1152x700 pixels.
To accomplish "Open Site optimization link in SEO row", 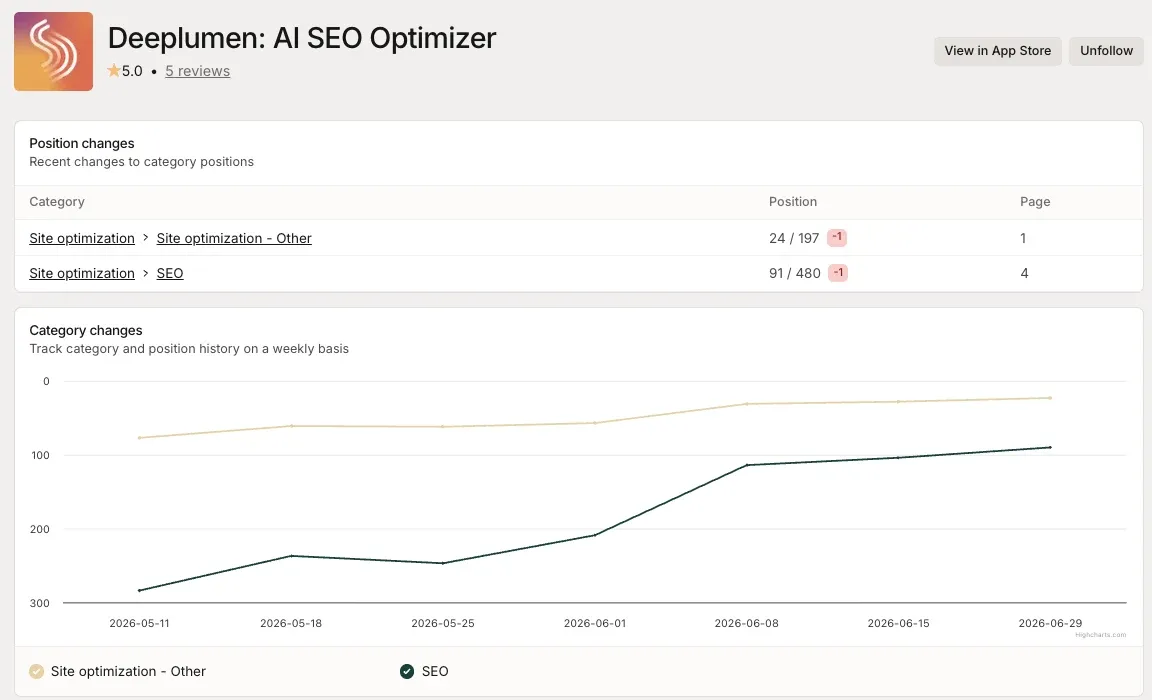I will point(82,273).
